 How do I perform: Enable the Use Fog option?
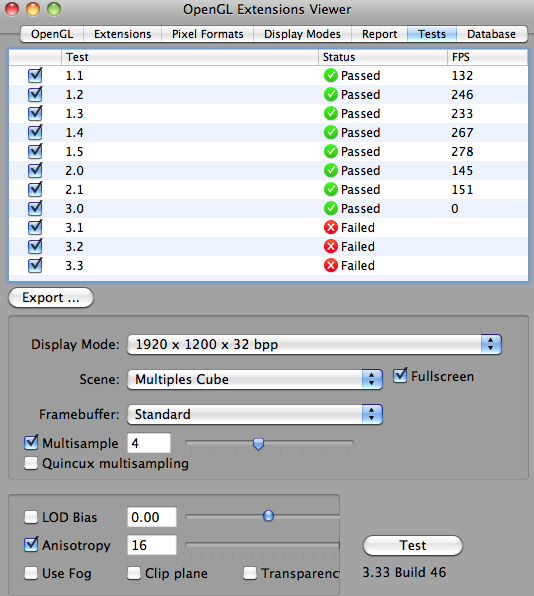pyautogui.click(x=31, y=573)
